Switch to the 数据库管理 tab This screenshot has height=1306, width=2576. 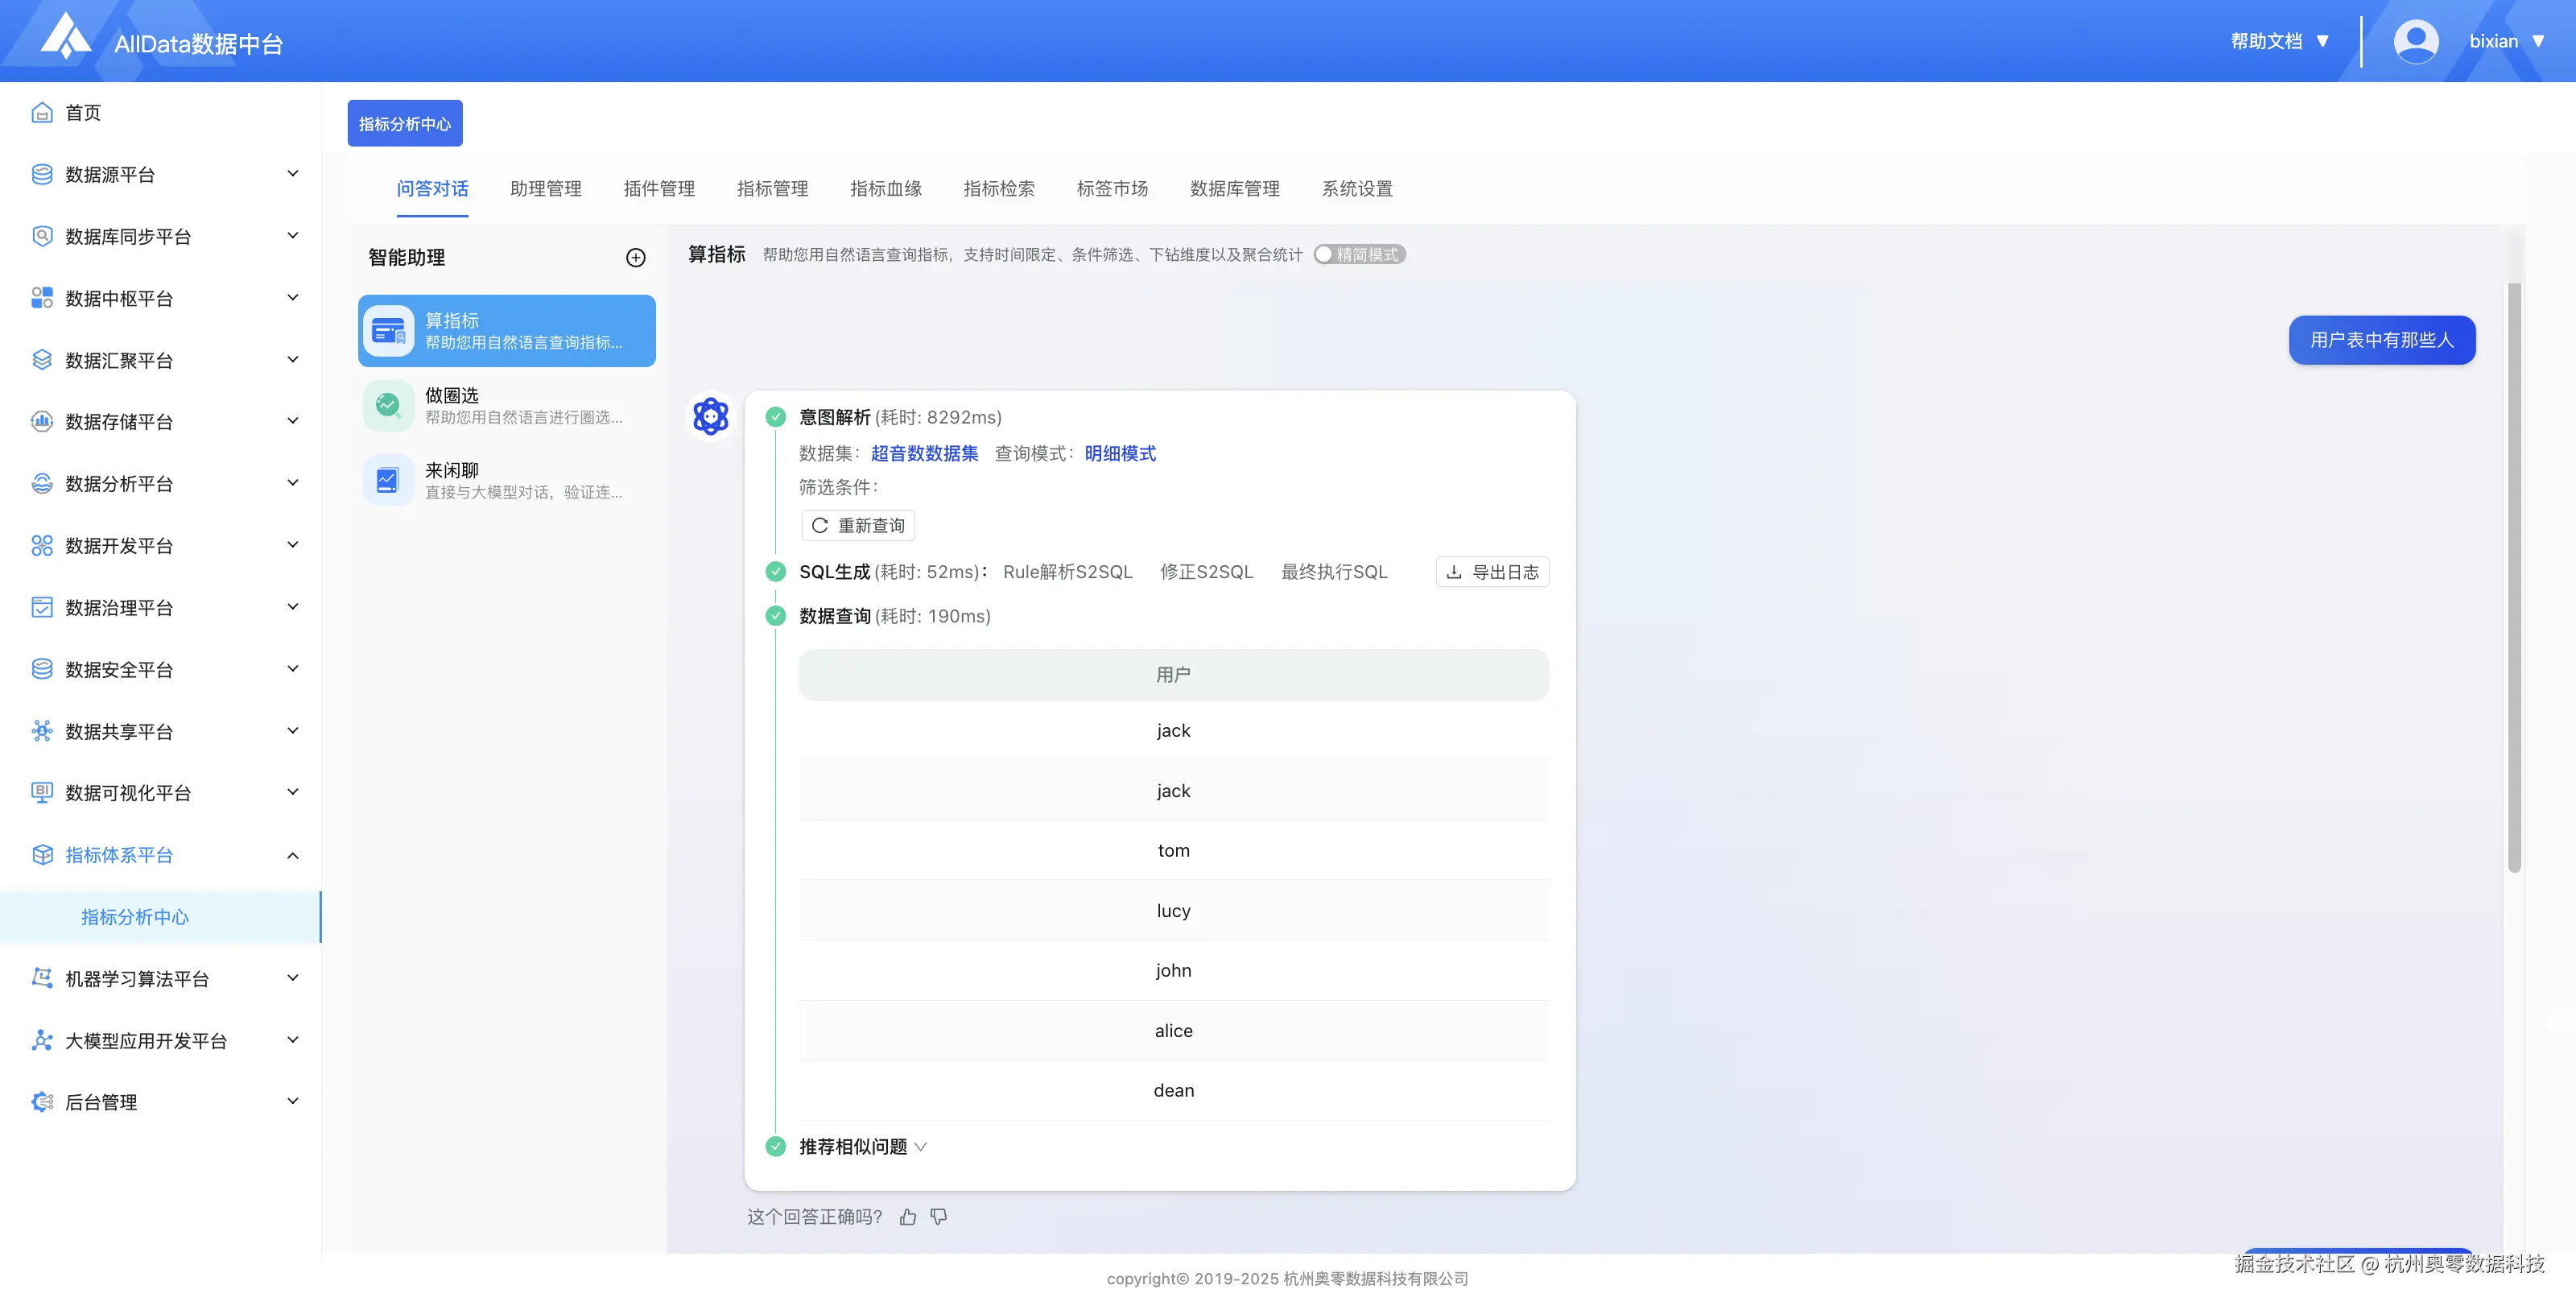click(x=1234, y=189)
